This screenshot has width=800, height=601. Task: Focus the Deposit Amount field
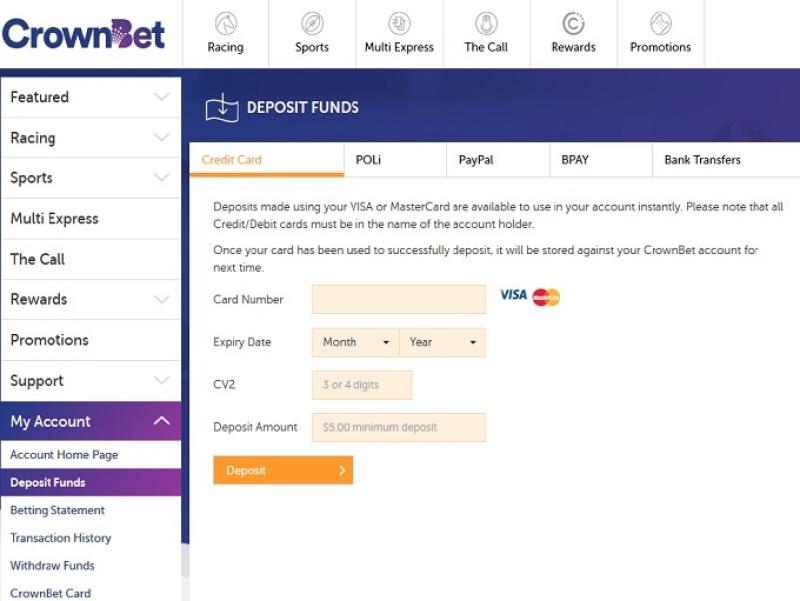tap(399, 428)
